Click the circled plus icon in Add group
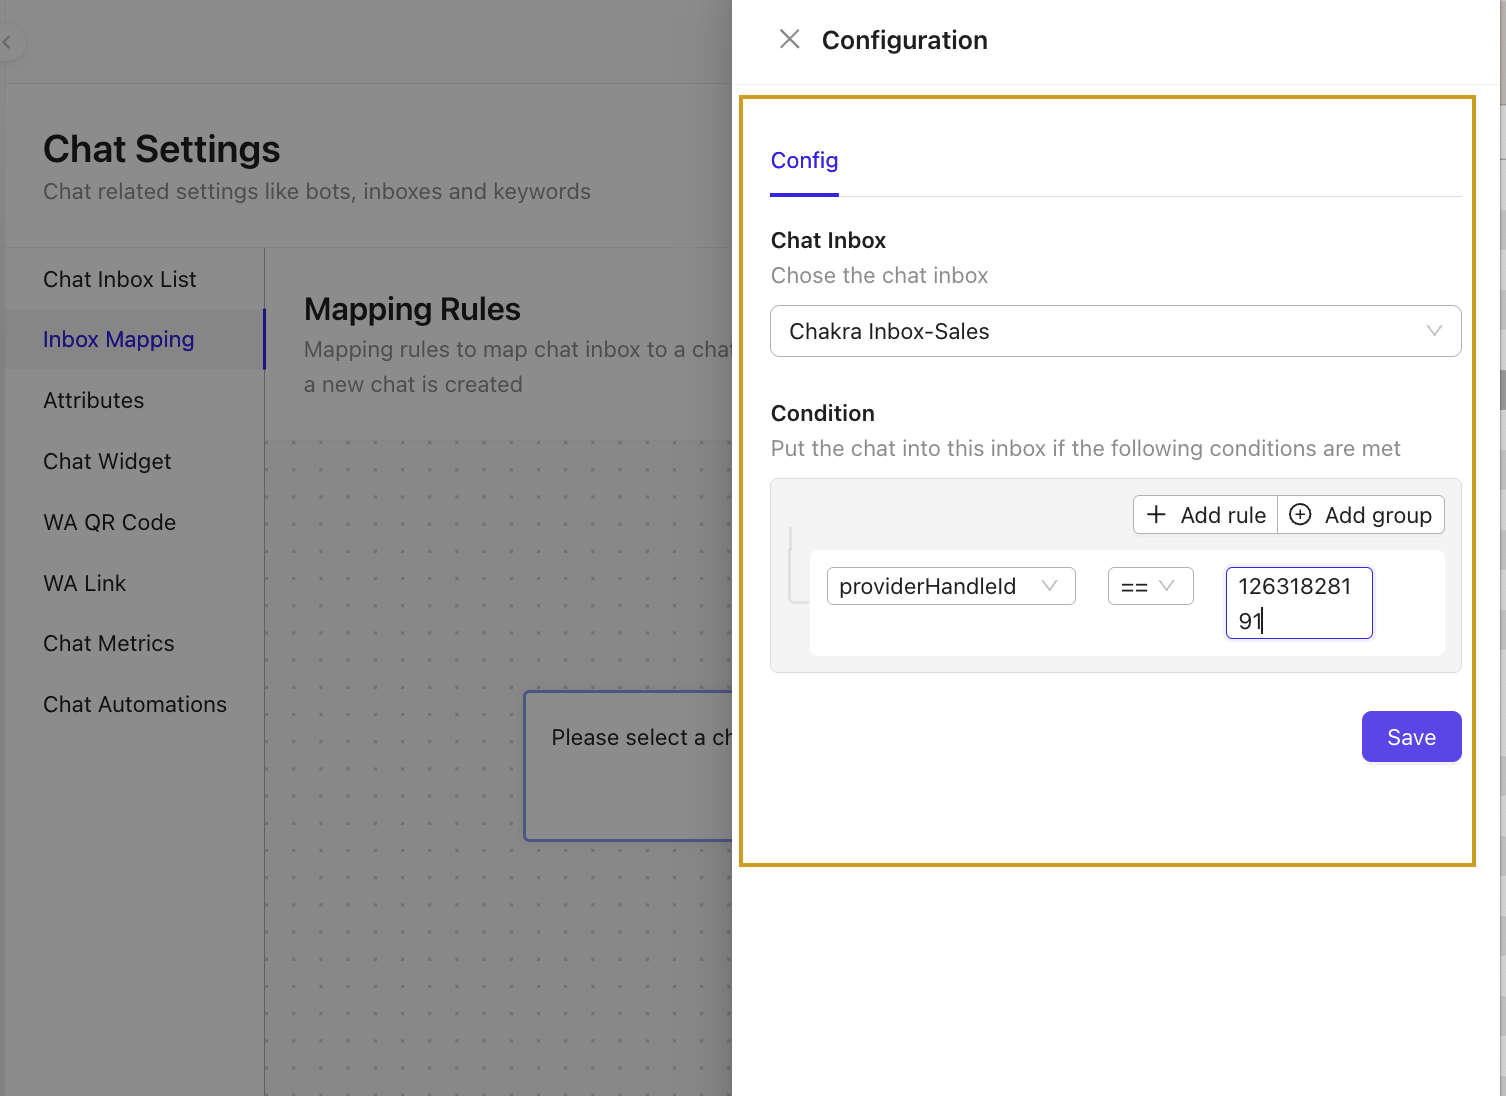 tap(1300, 515)
